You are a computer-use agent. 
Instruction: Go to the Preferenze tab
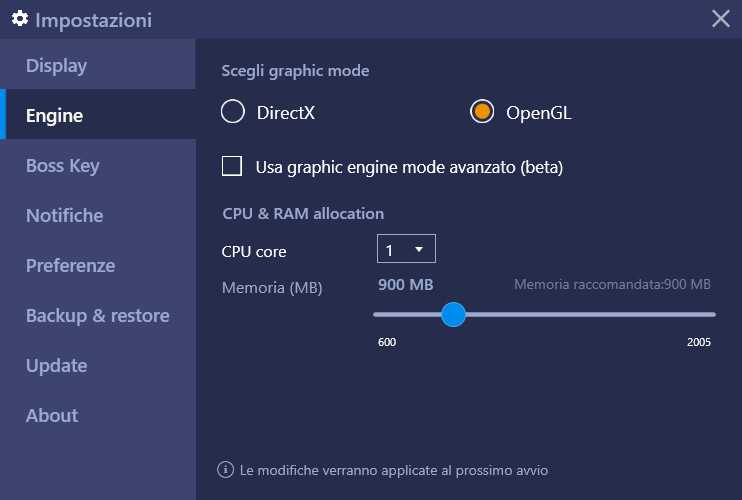[97, 265]
